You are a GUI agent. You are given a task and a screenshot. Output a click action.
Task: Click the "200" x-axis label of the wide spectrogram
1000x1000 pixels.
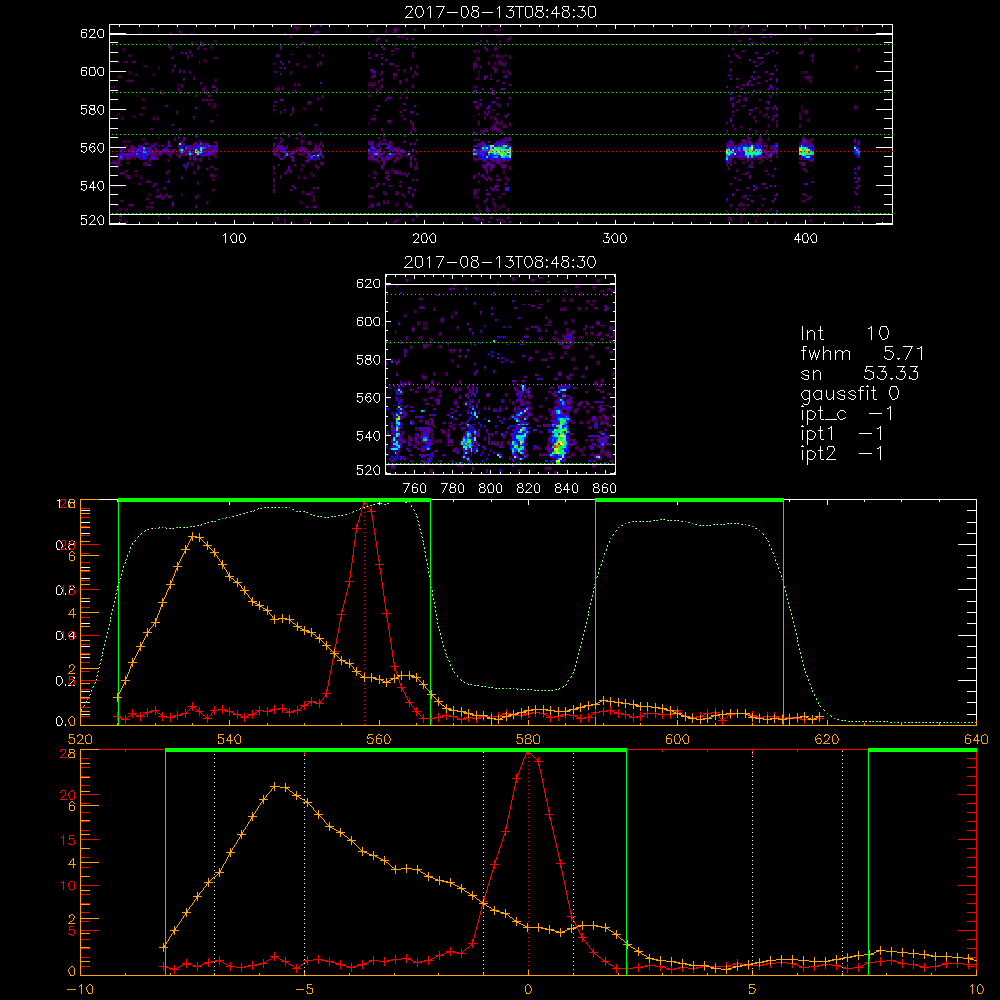point(424,238)
